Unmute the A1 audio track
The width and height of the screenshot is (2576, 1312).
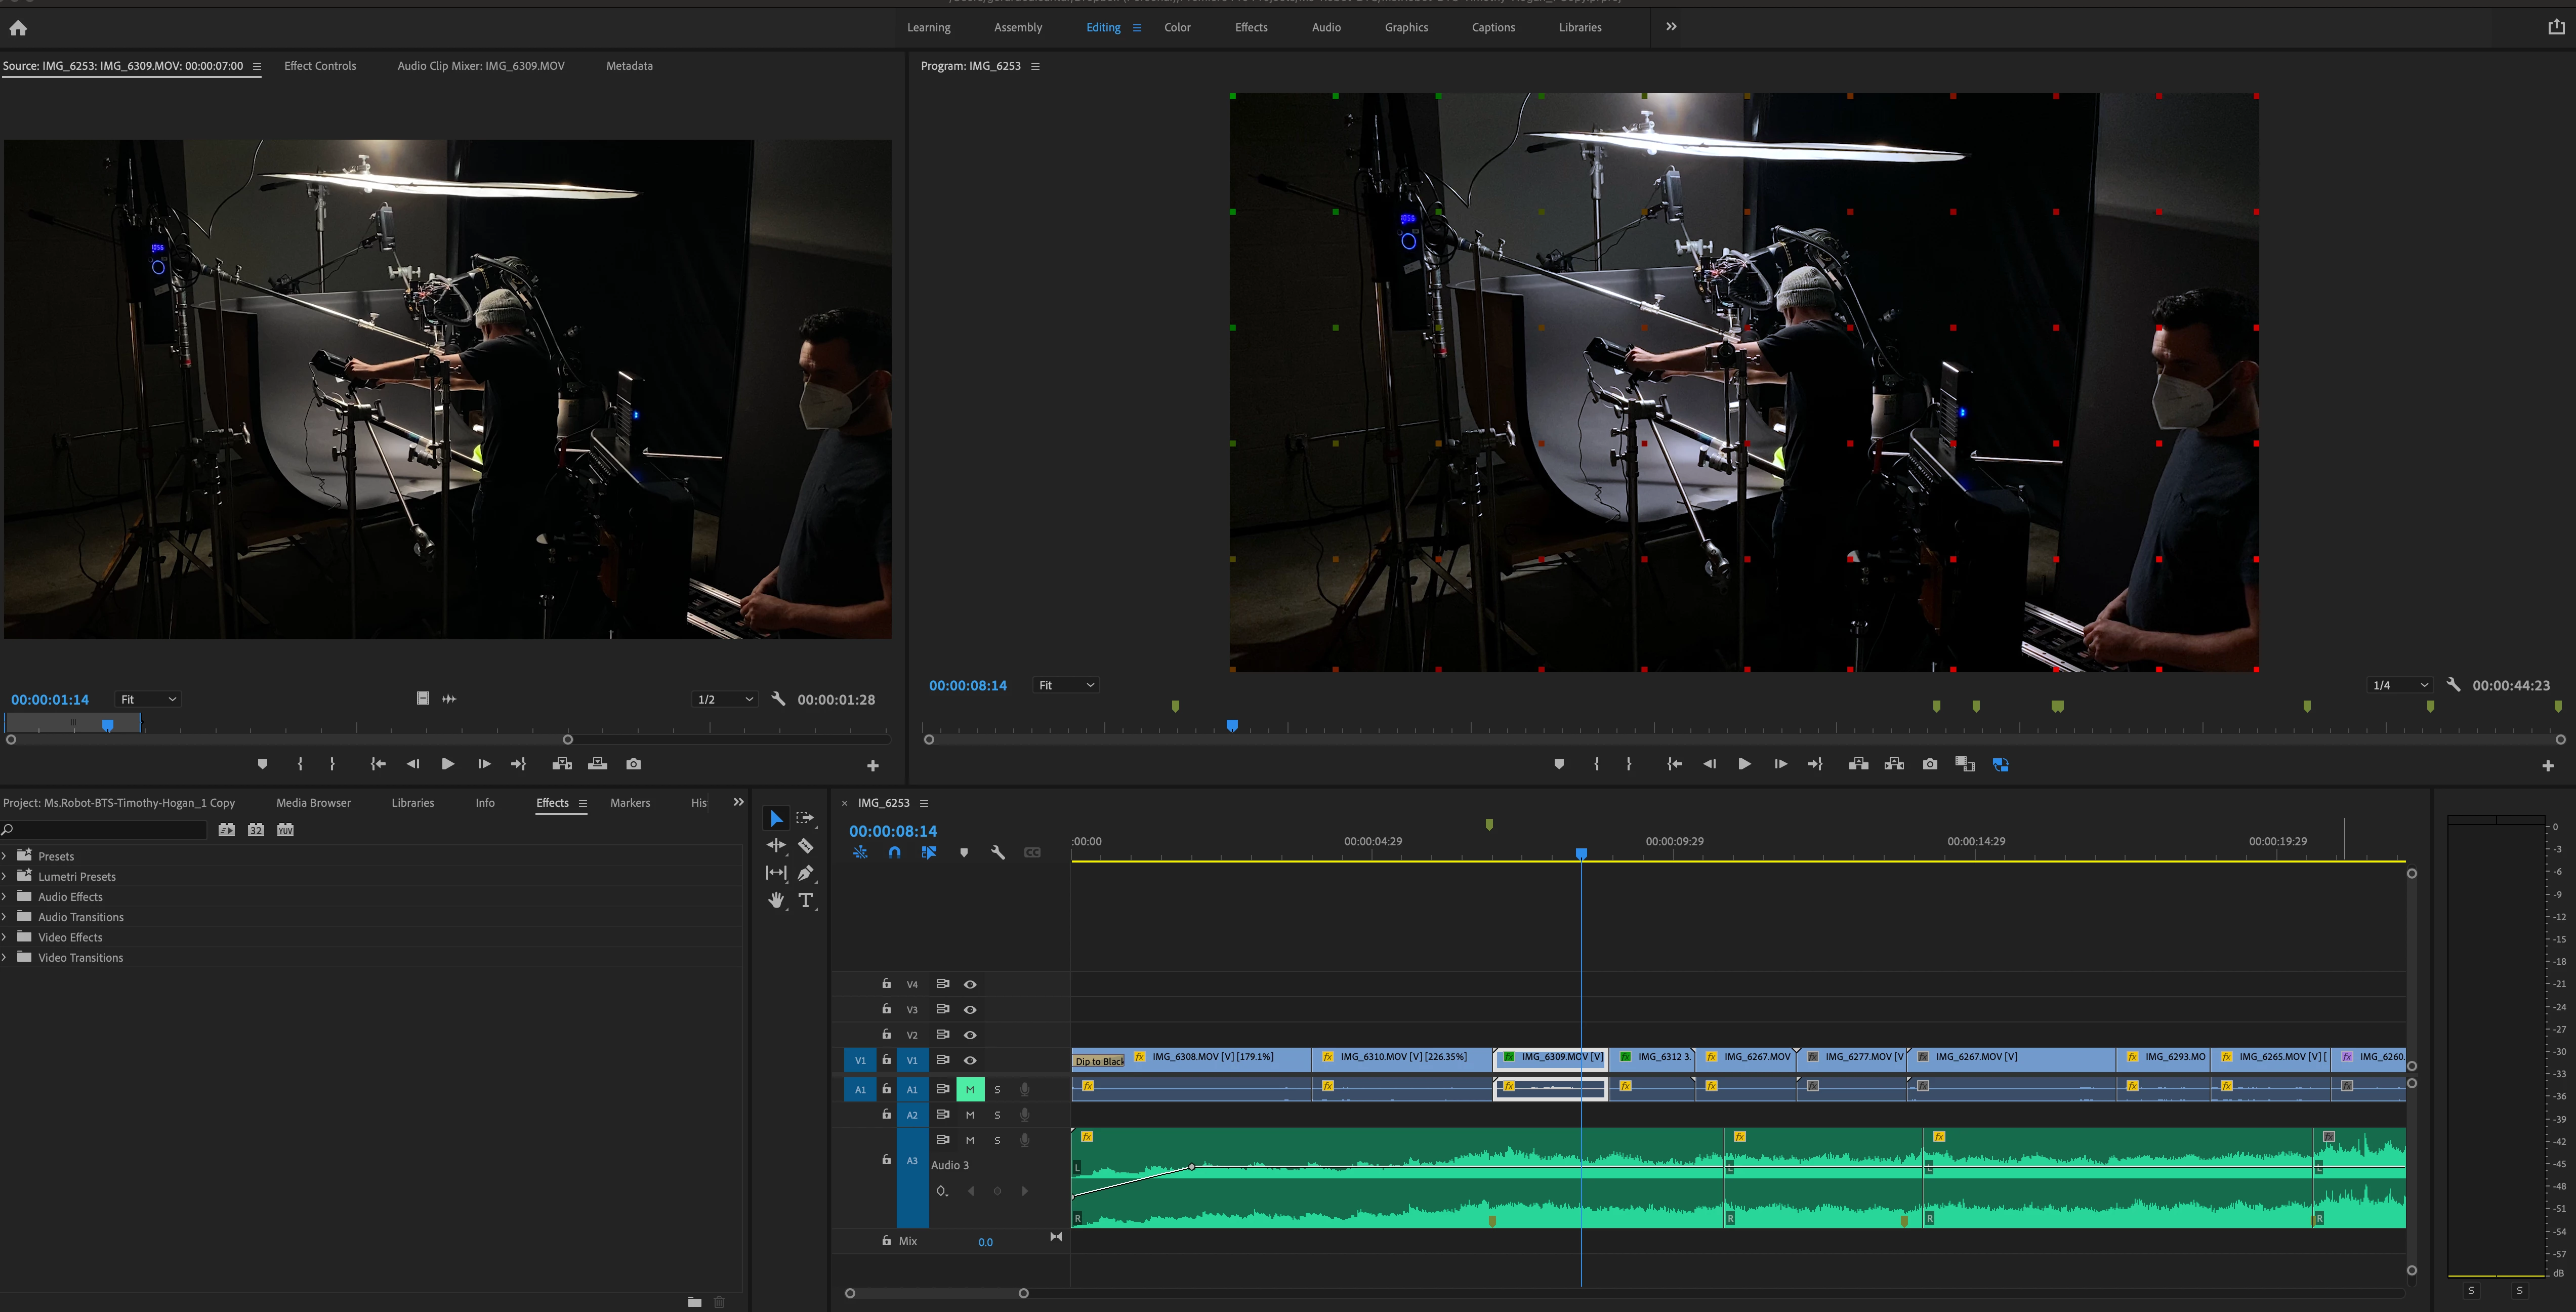[969, 1089]
